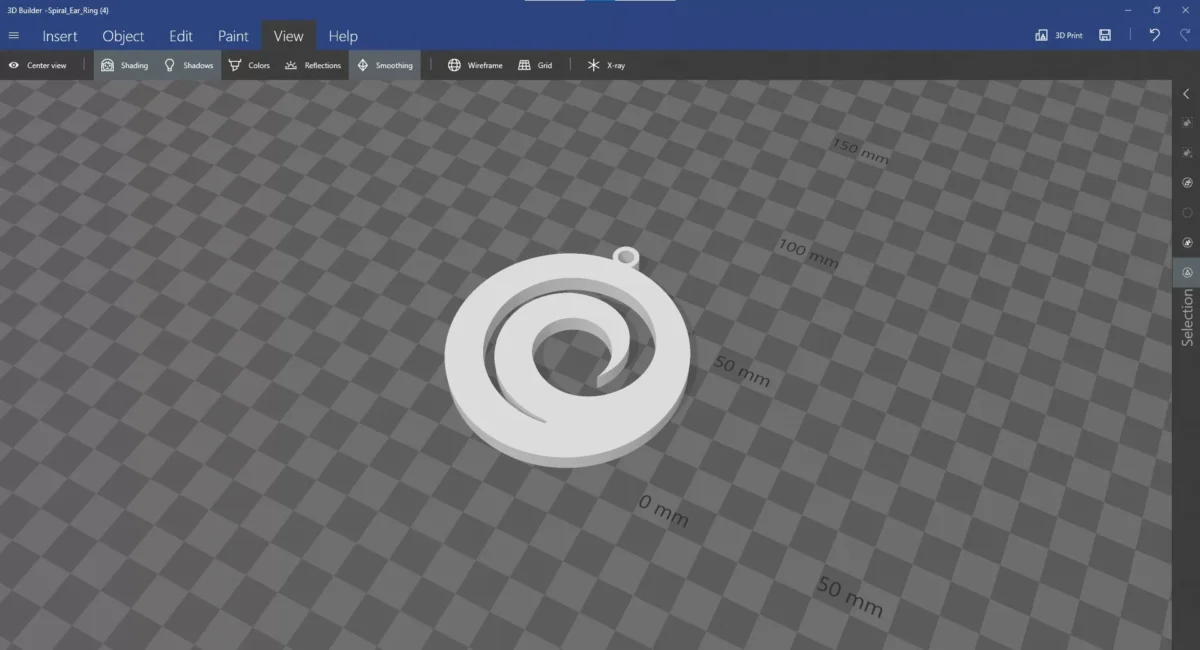Undo the last action
1200x650 pixels.
tap(1155, 35)
